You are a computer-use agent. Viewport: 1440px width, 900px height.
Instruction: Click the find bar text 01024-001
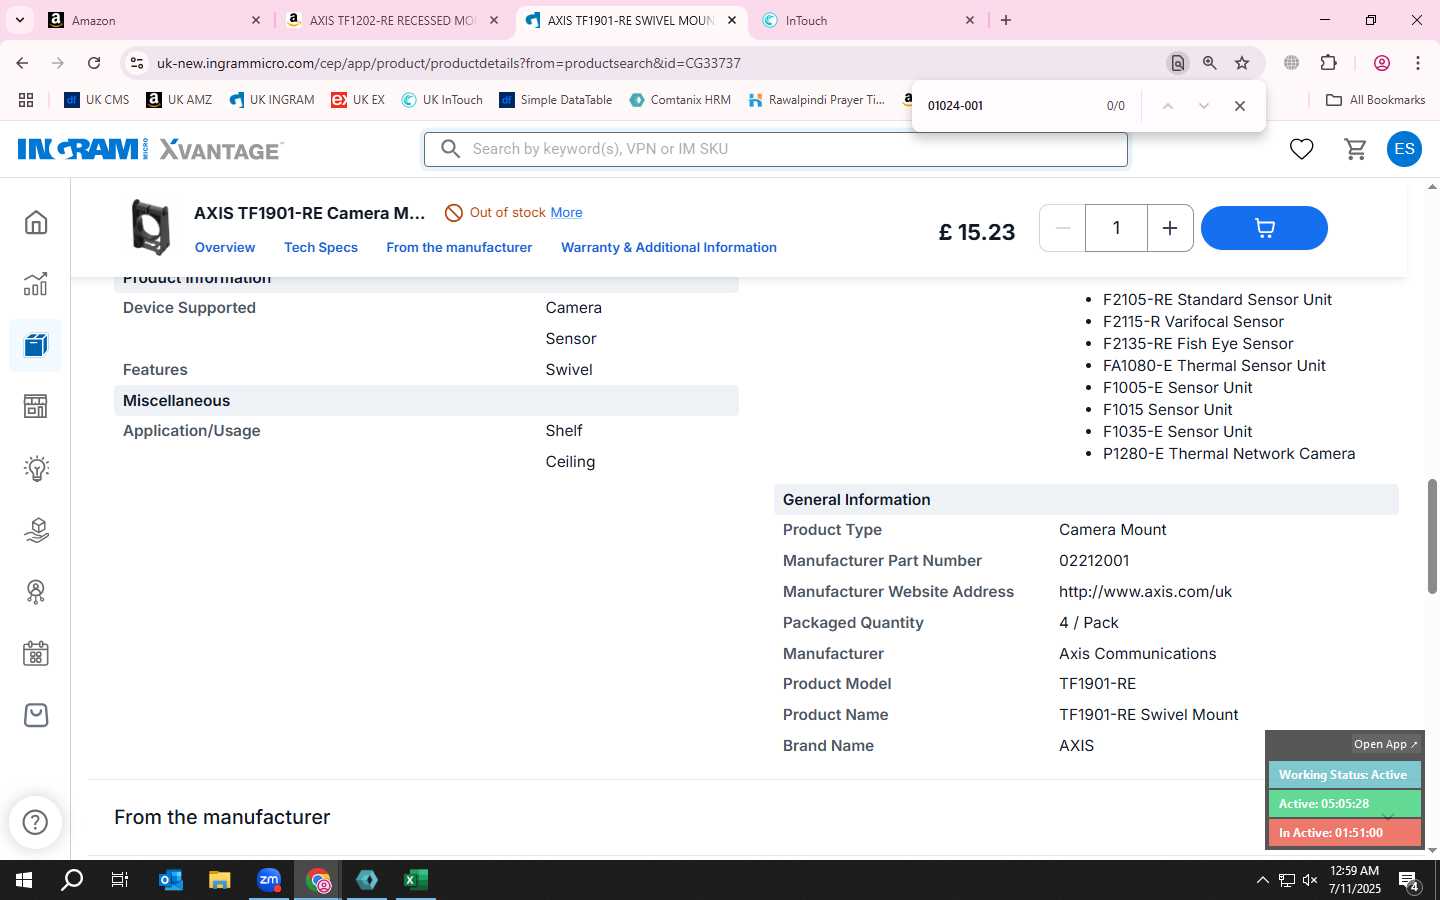955,106
